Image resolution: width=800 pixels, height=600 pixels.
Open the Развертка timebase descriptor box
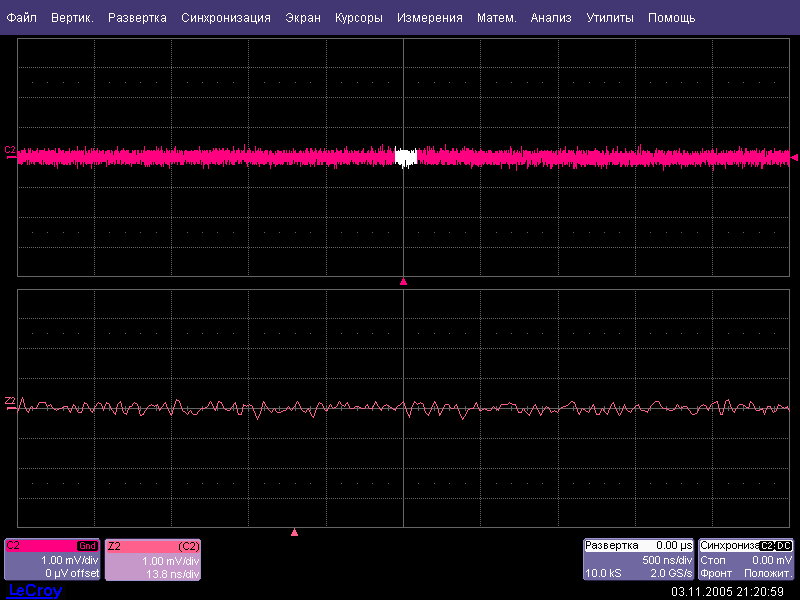point(638,560)
